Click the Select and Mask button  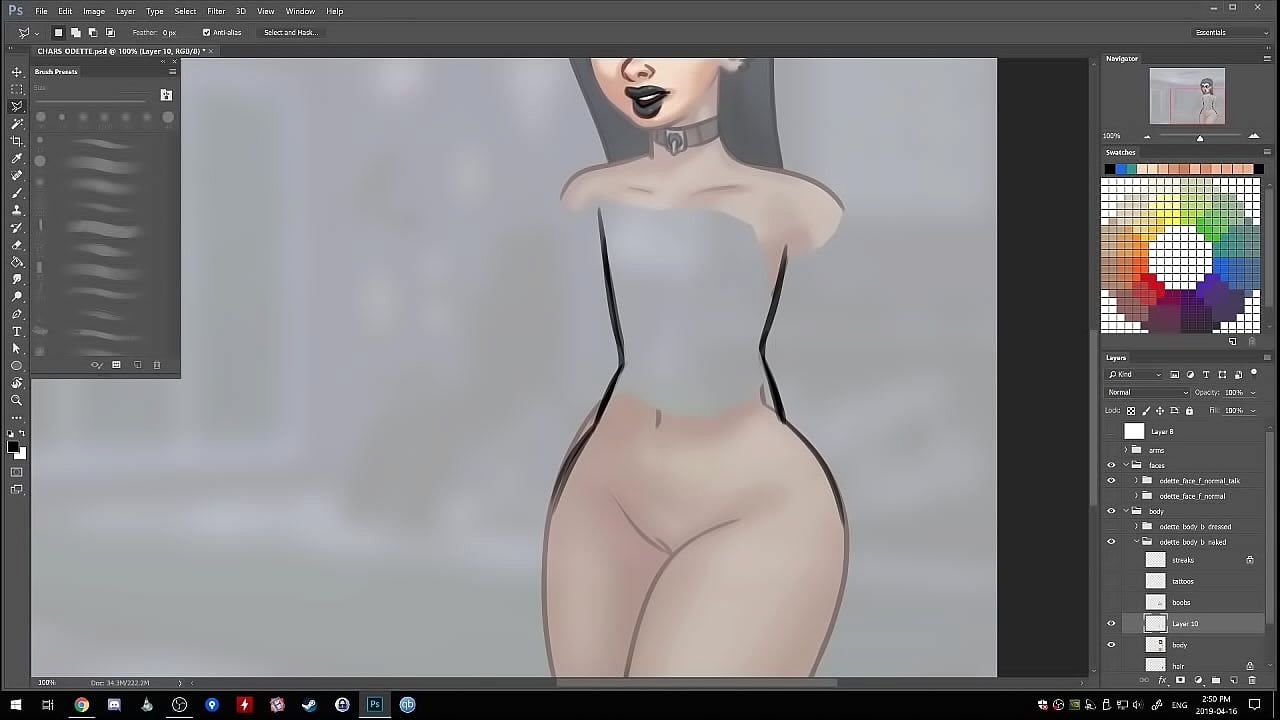point(291,33)
